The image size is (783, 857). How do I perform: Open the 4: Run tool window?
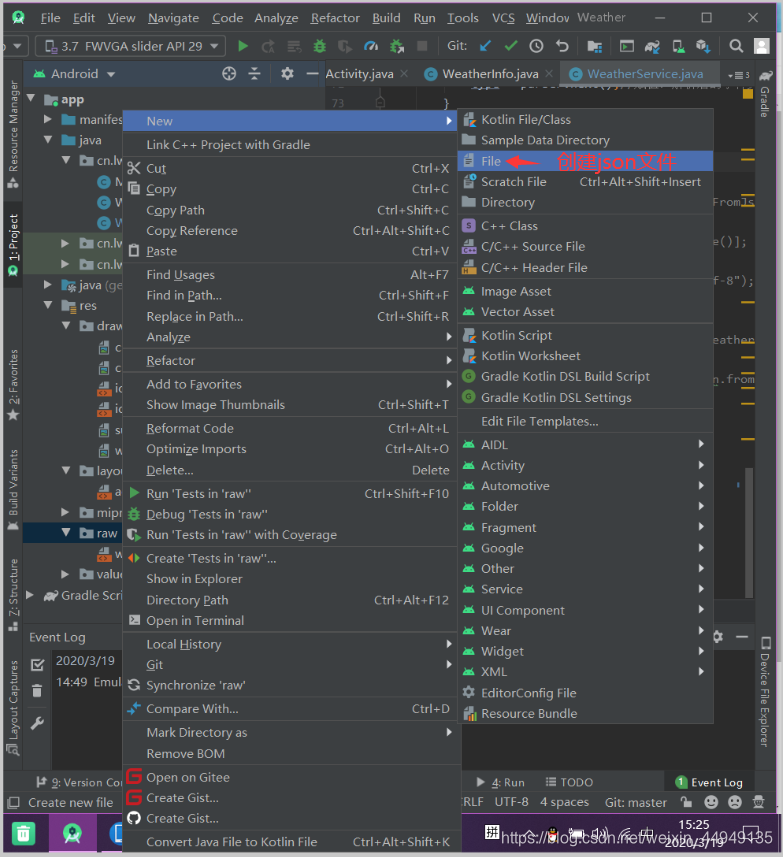pyautogui.click(x=500, y=782)
